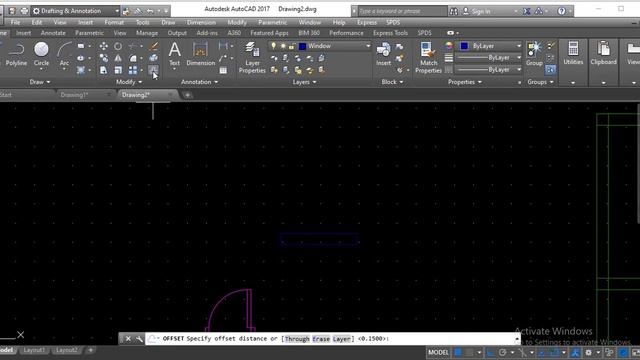Select the Arc draw tool
The image size is (640, 360).
pyautogui.click(x=64, y=54)
